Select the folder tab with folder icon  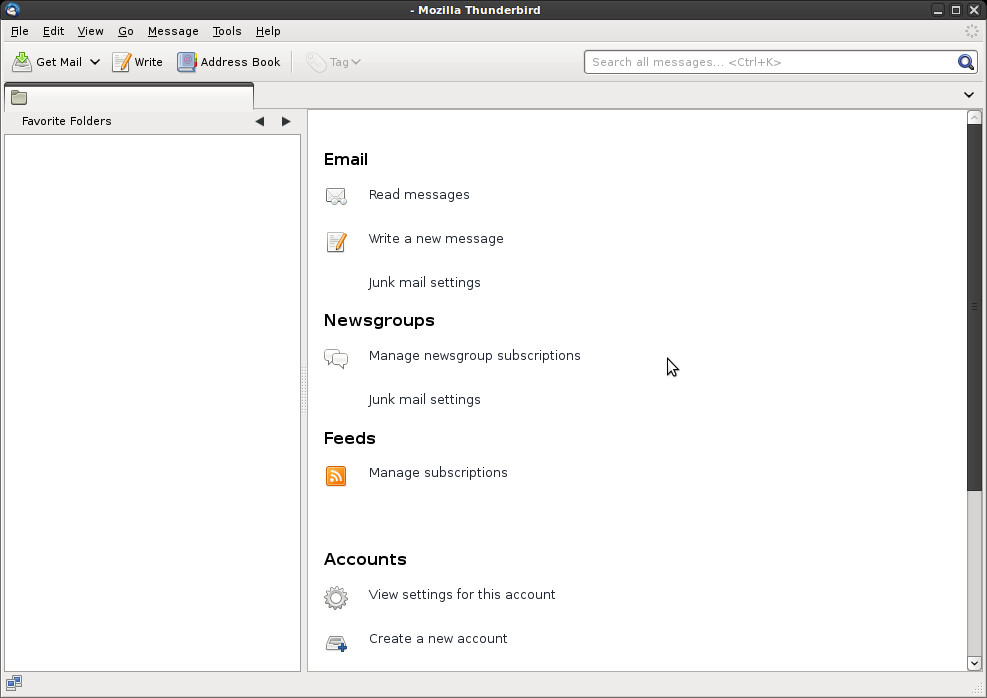tap(129, 97)
